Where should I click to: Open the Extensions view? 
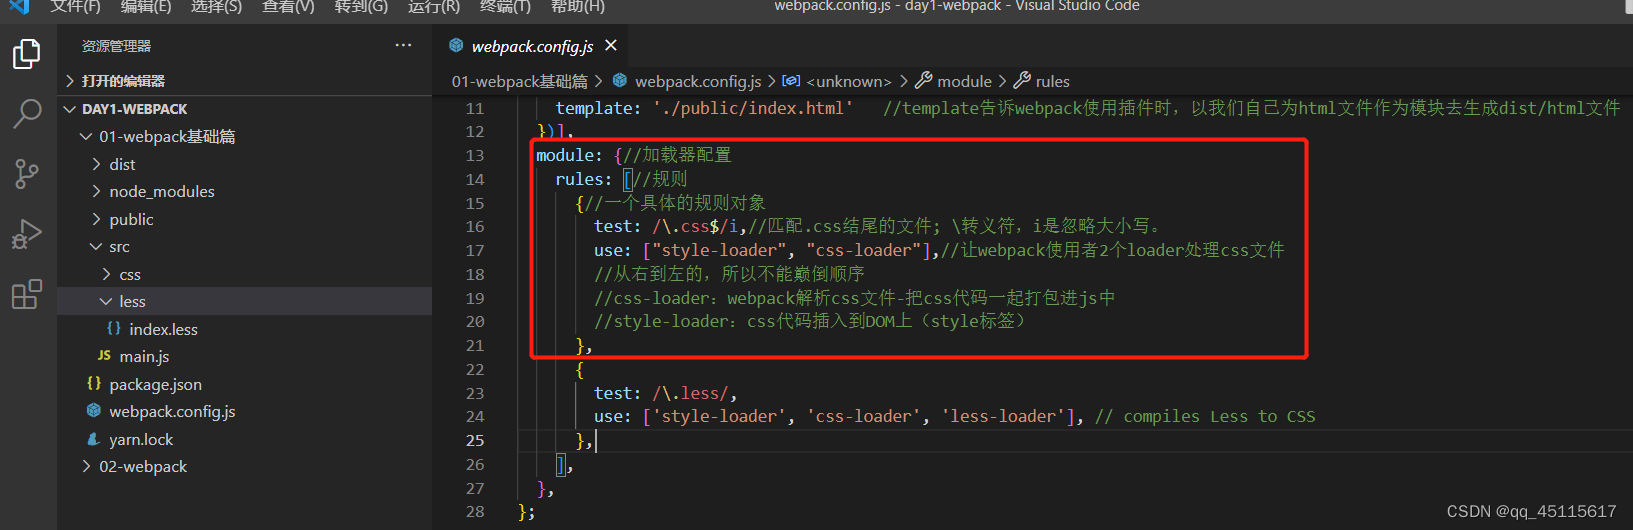coord(27,294)
